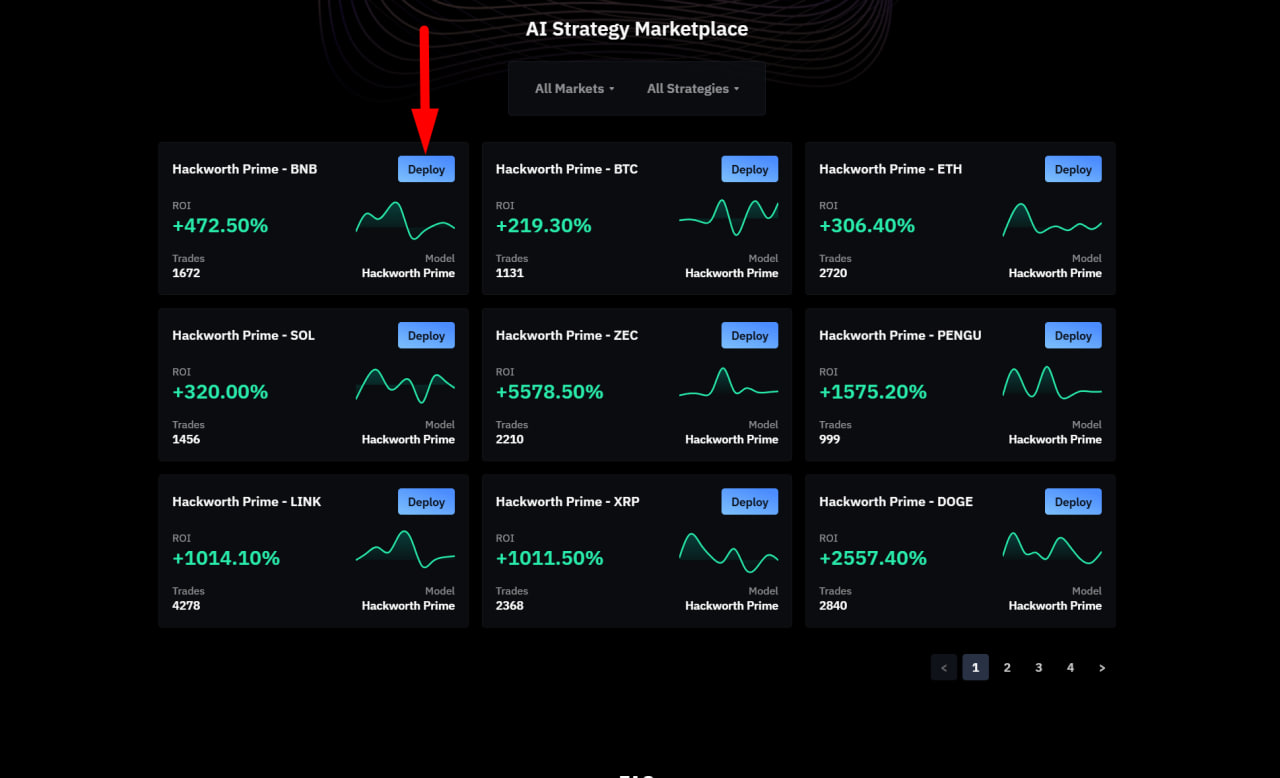Click the +1575.20% ROI value

click(x=873, y=392)
